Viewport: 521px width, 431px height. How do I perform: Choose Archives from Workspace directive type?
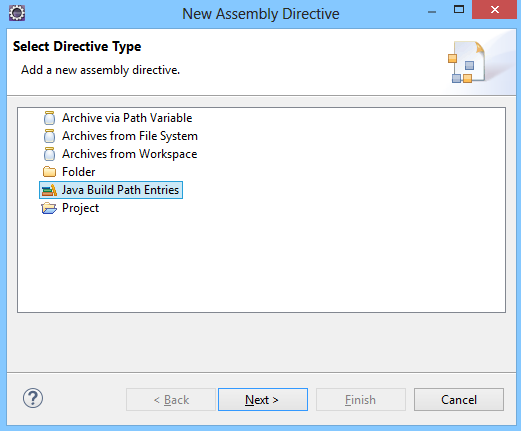[x=129, y=154]
